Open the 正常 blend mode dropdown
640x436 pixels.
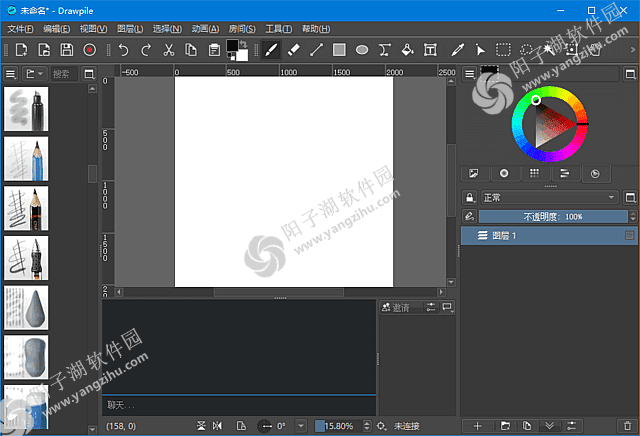(549, 198)
